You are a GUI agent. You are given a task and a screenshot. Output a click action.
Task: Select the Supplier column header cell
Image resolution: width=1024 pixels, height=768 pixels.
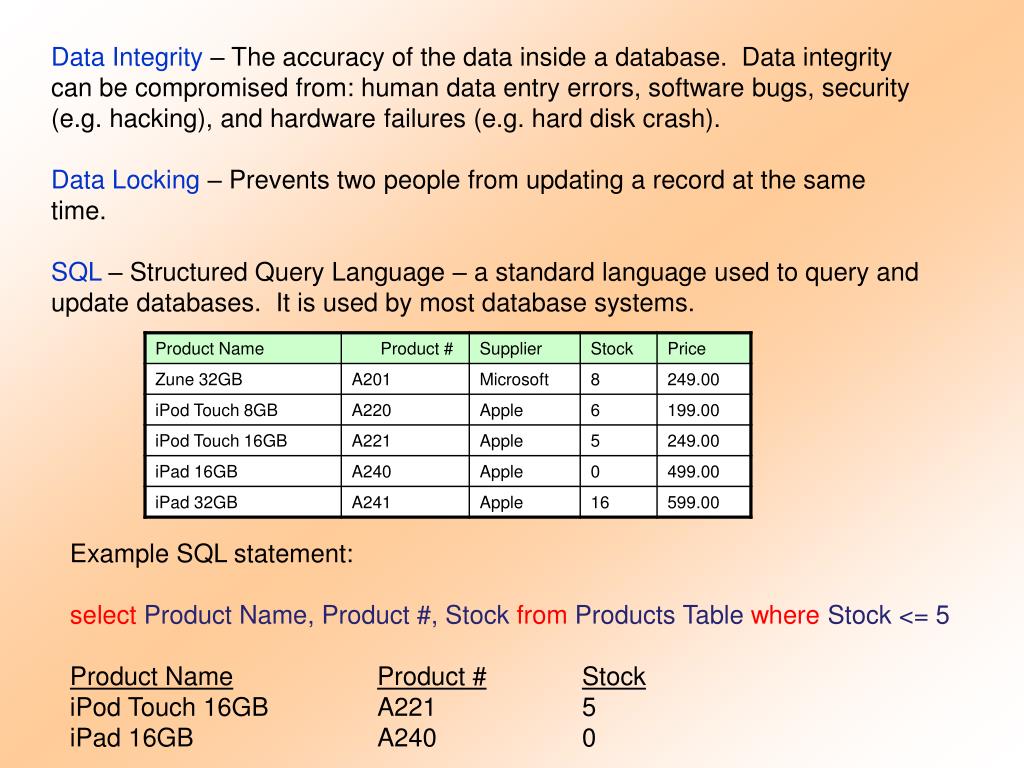click(524, 349)
